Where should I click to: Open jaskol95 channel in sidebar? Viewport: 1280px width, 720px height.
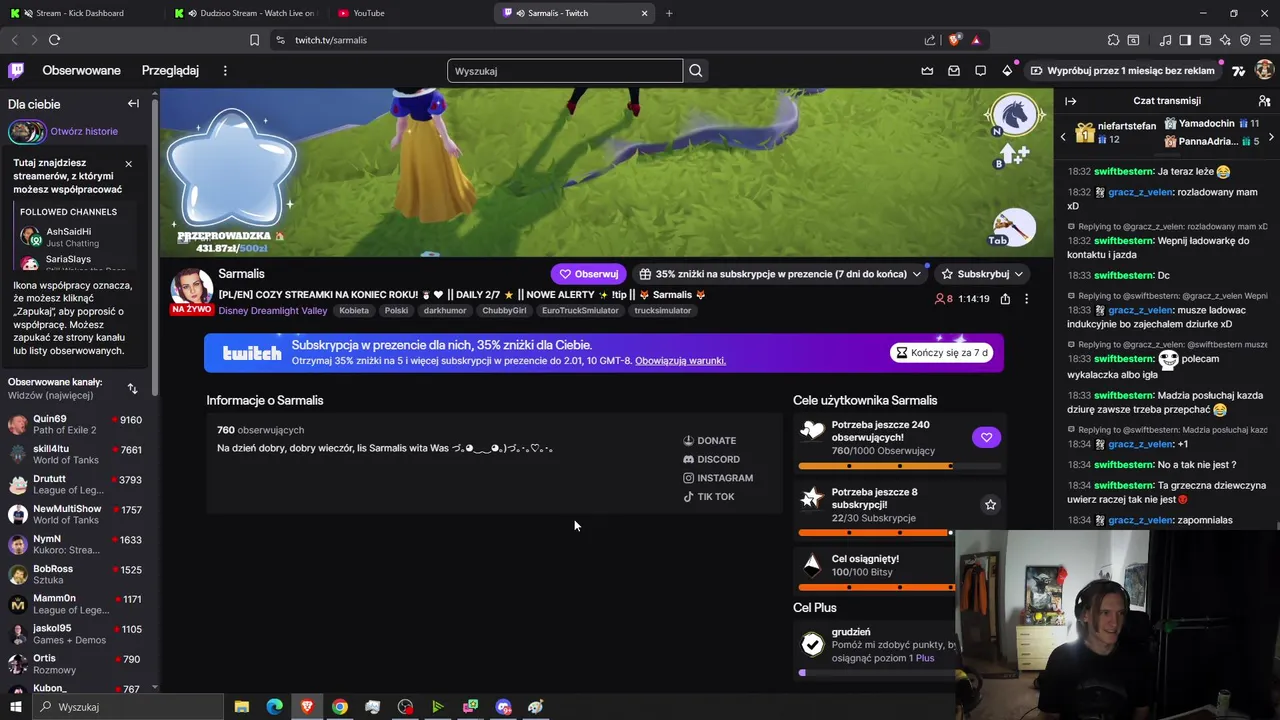pyautogui.click(x=75, y=634)
